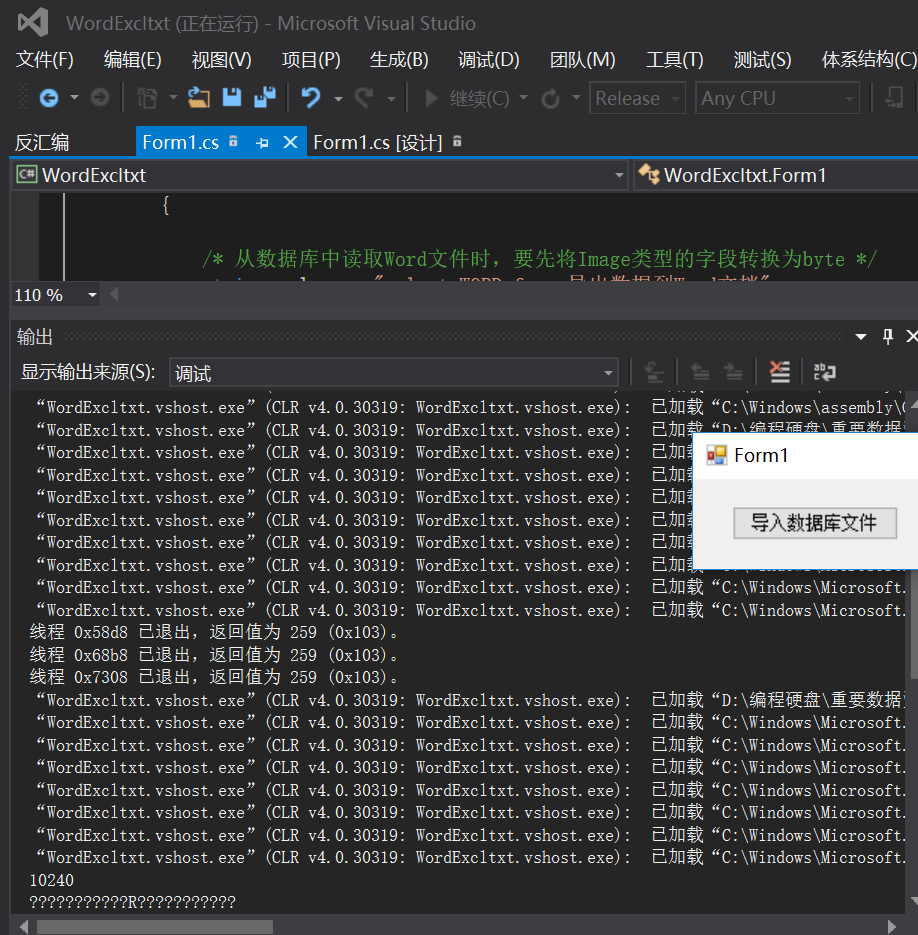Image resolution: width=918 pixels, height=935 pixels.
Task: Open the Undo history dropdown arrow
Action: [x=338, y=98]
